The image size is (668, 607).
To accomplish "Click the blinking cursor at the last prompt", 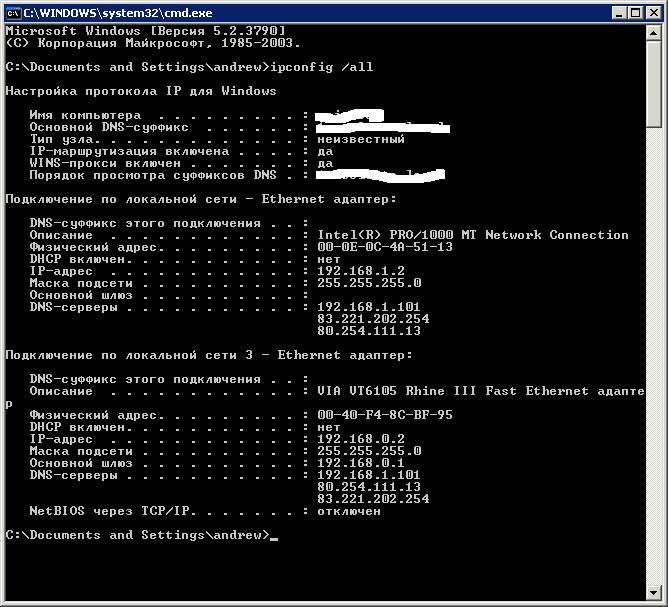I will [274, 538].
